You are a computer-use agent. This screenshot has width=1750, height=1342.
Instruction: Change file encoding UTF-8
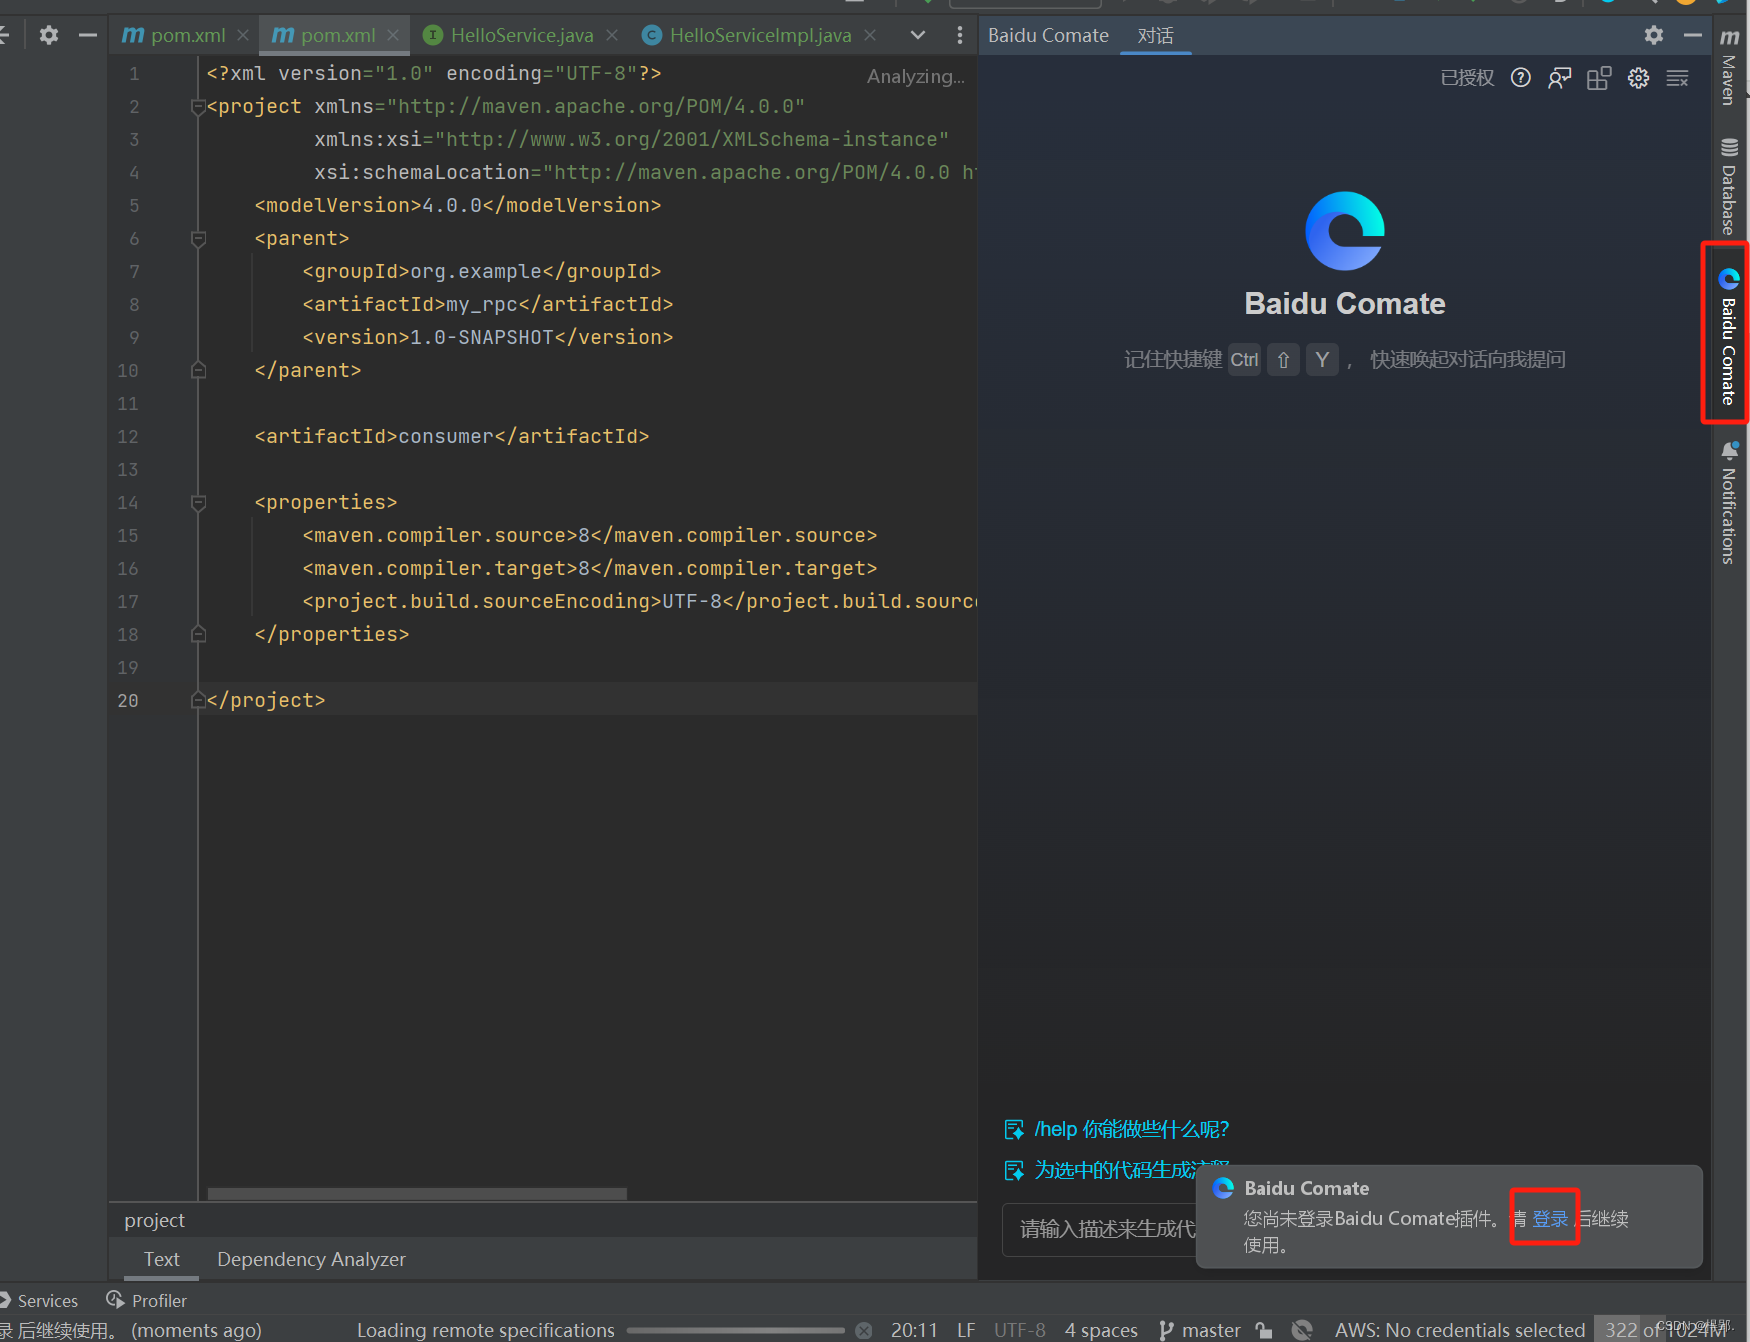tap(1020, 1330)
